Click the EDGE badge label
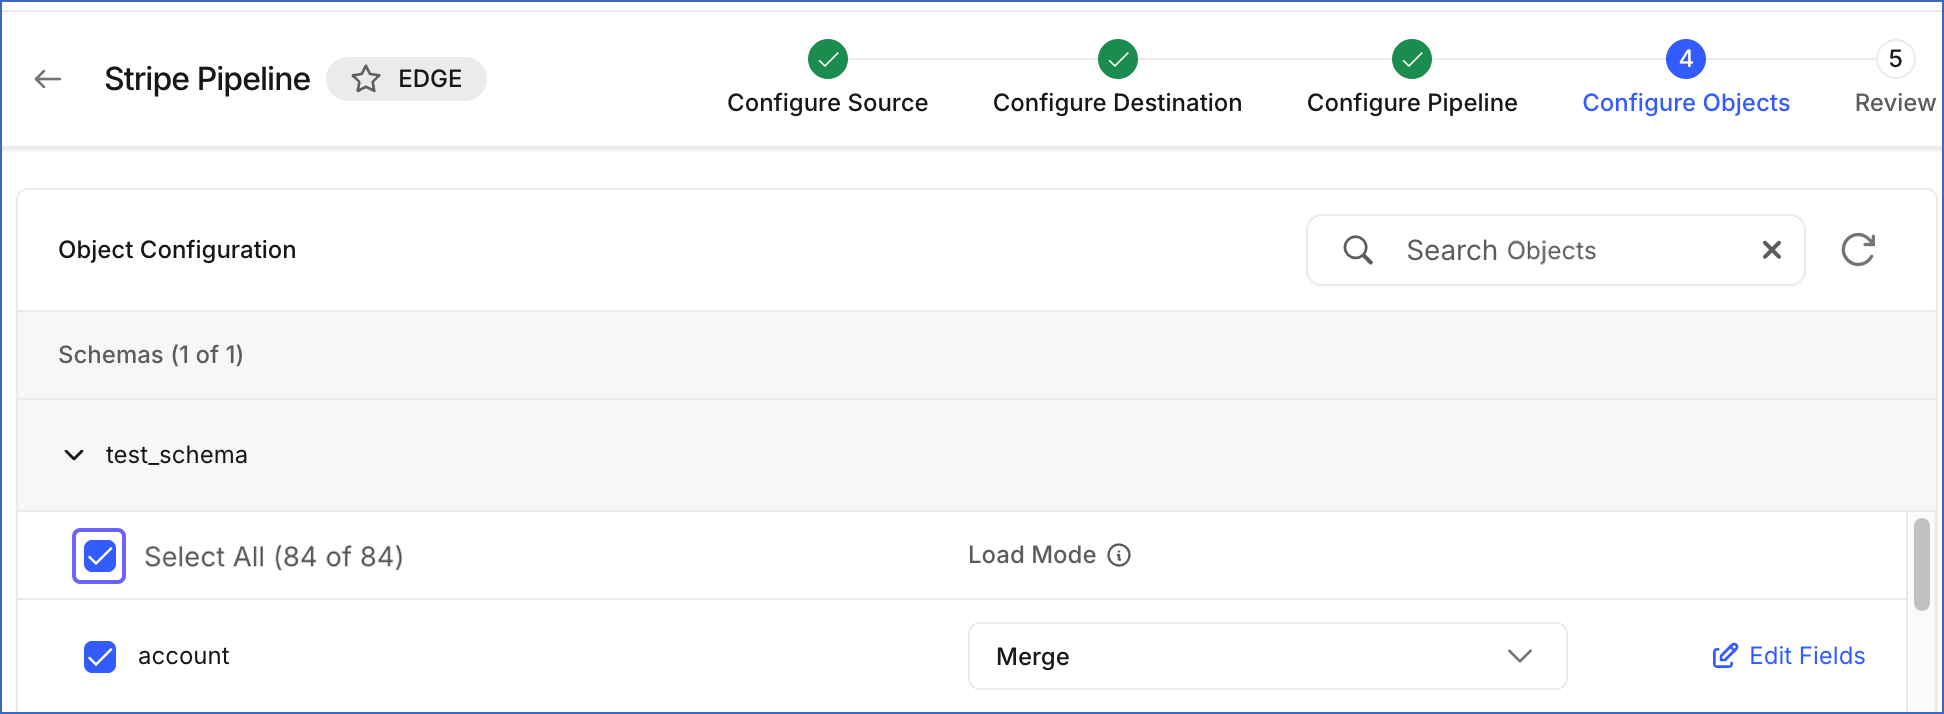This screenshot has width=1944, height=714. 430,79
